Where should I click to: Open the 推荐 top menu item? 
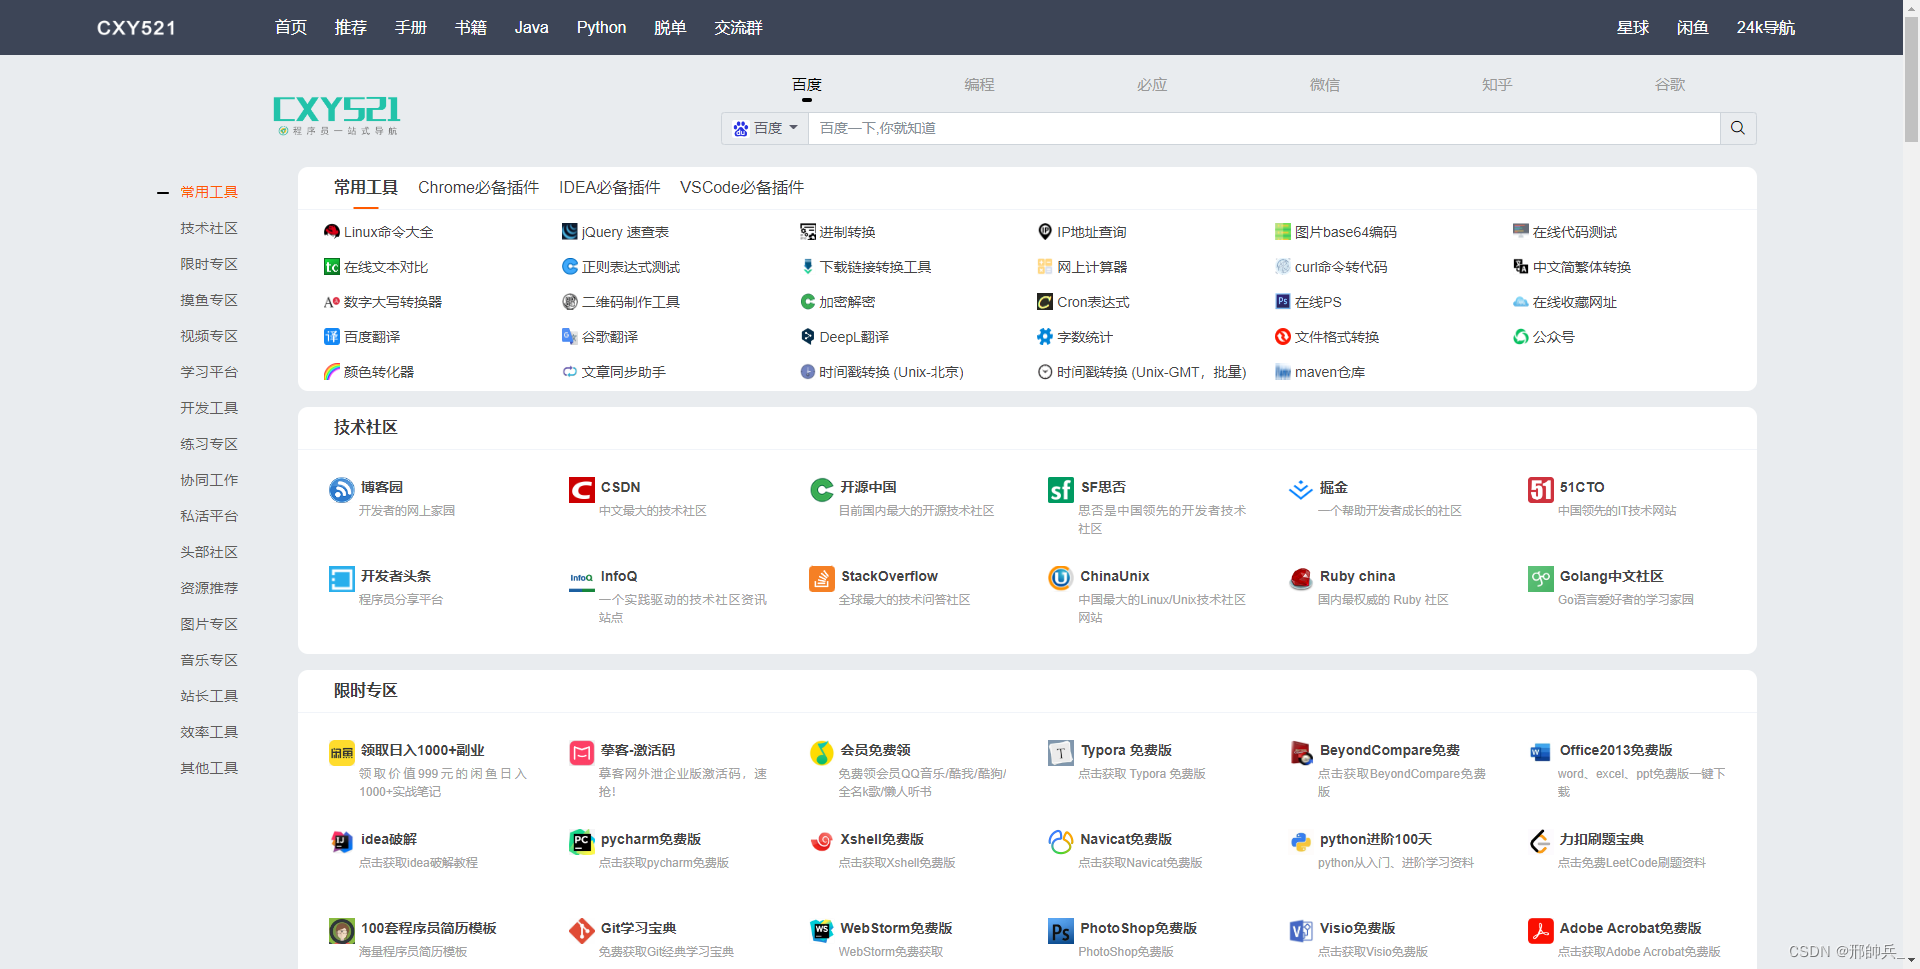click(x=351, y=27)
